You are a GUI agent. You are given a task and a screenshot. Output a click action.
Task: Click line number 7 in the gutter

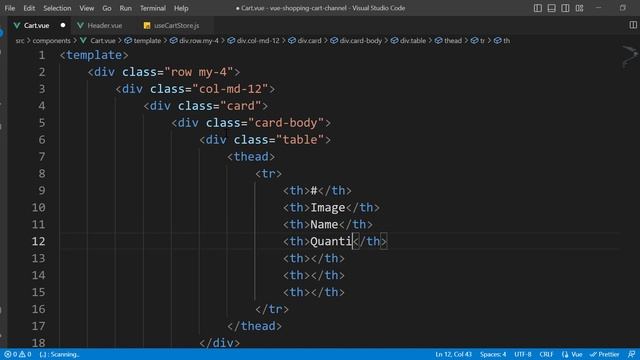point(42,157)
